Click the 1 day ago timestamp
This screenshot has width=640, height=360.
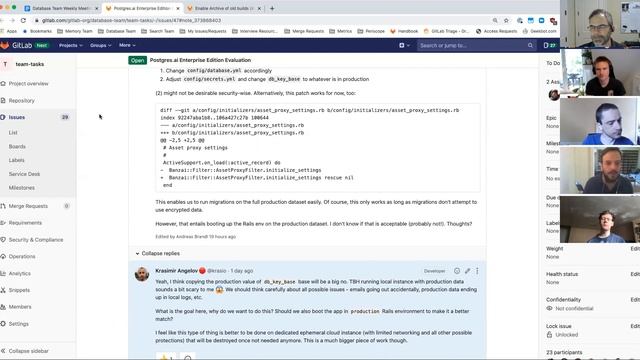point(242,271)
